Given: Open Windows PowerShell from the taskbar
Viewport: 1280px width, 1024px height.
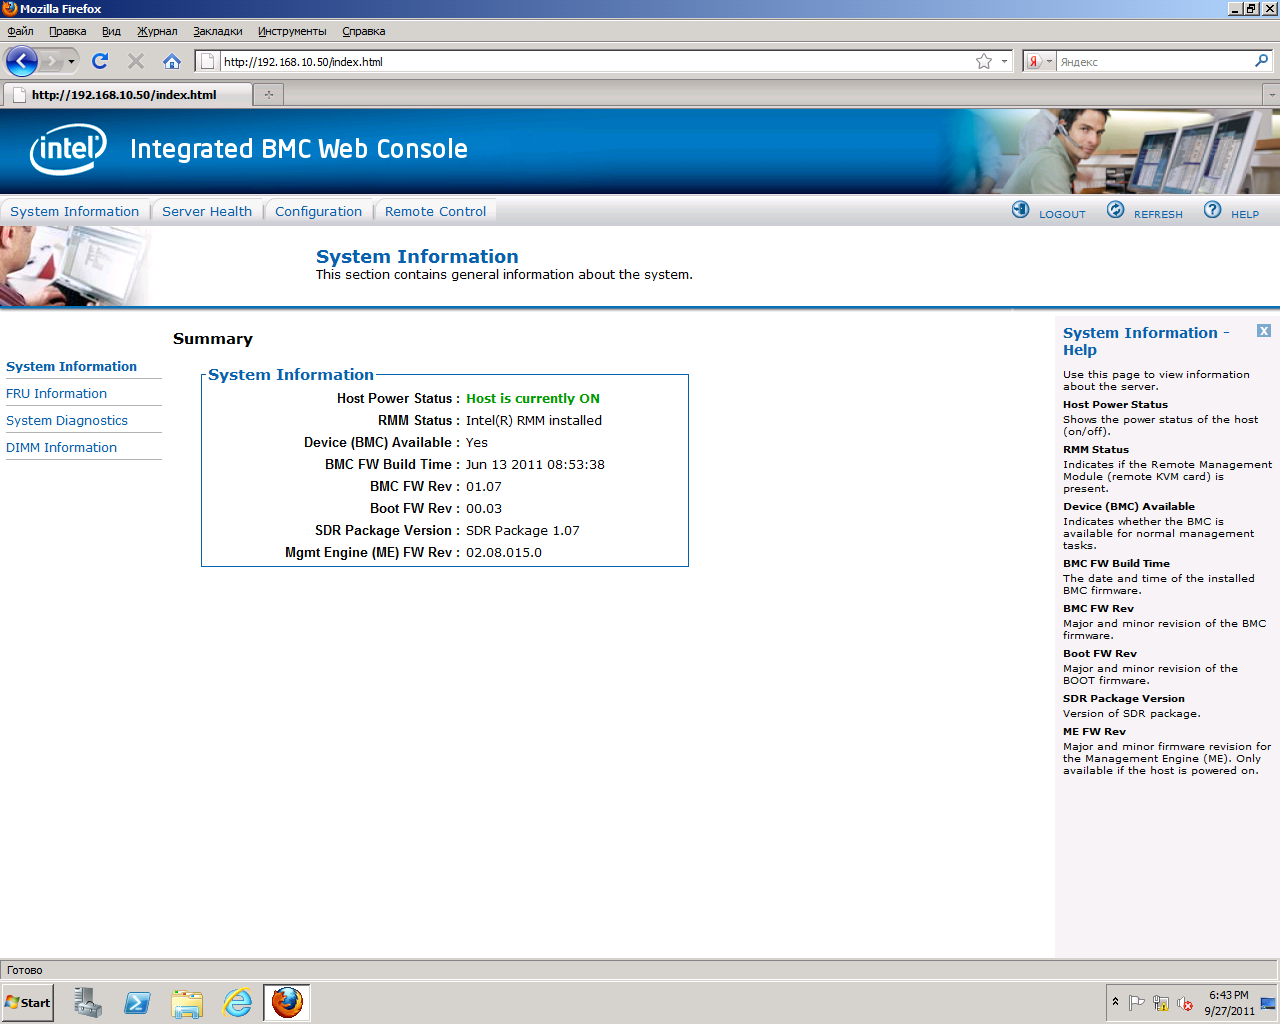Looking at the screenshot, I should (x=137, y=1002).
